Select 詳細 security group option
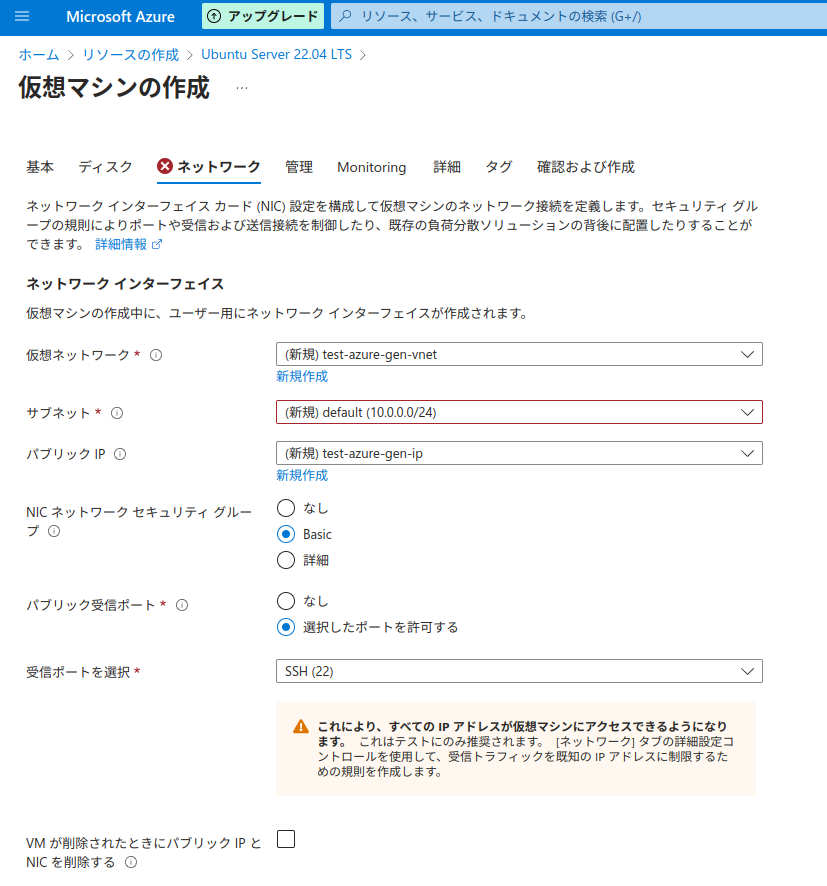The width and height of the screenshot is (827, 886). click(x=286, y=560)
